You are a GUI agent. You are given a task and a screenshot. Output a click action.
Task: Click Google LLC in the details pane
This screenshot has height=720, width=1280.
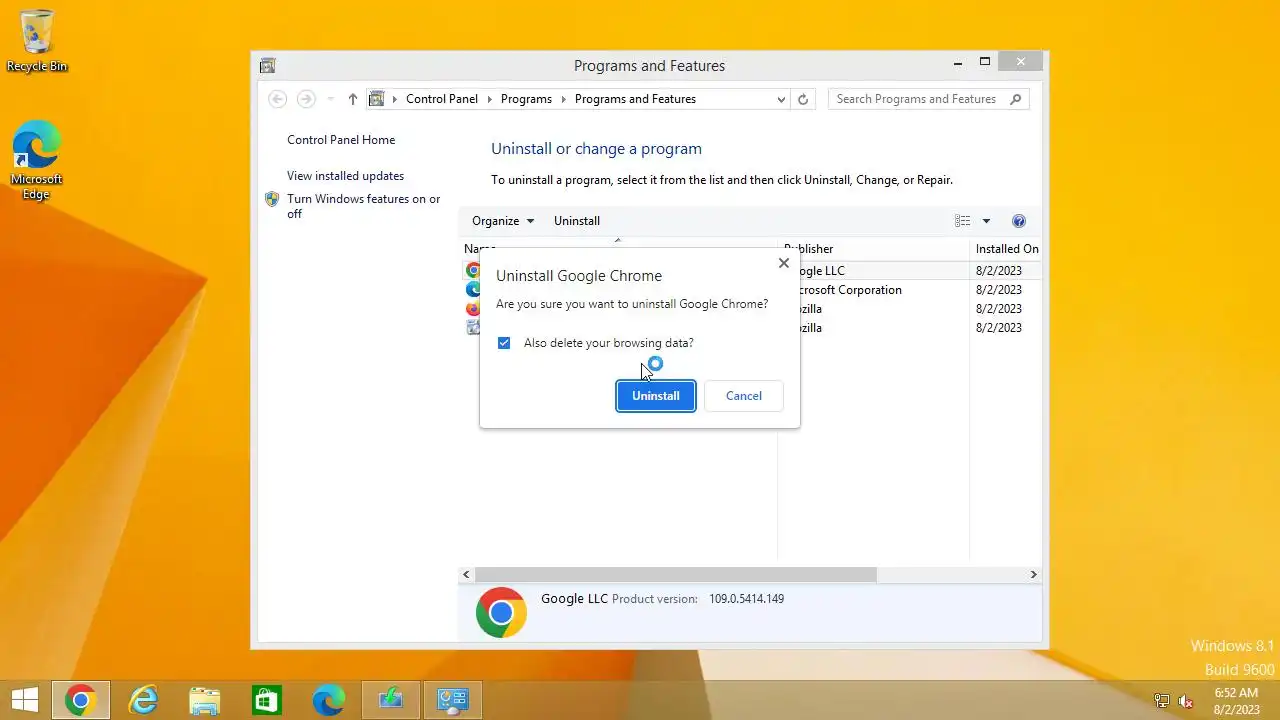[x=574, y=599]
